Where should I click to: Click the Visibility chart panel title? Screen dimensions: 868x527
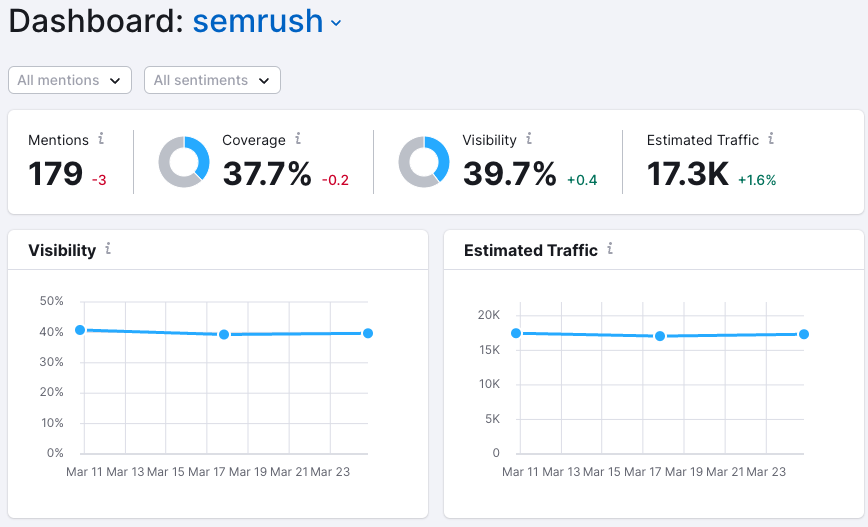[x=62, y=250]
